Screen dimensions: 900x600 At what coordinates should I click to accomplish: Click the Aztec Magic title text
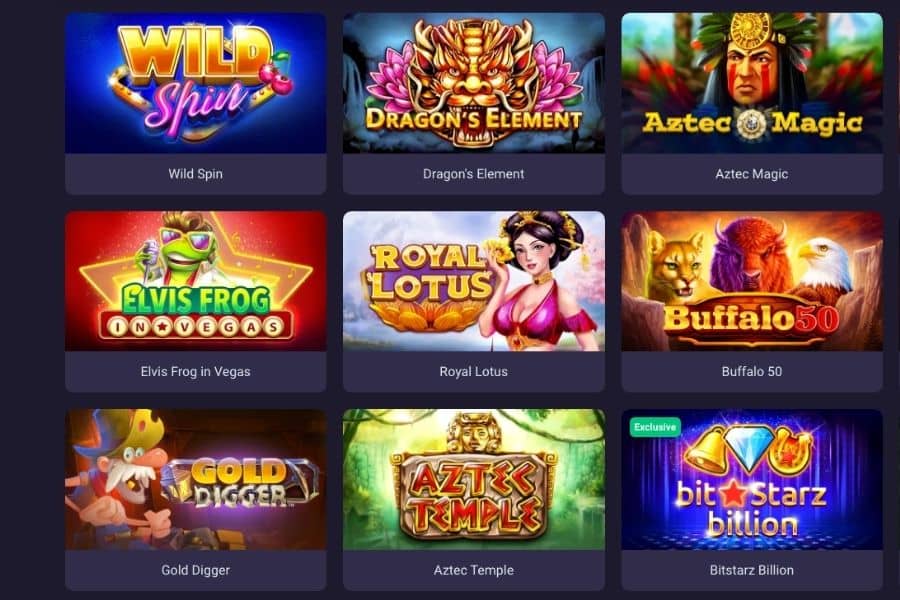coord(752,173)
